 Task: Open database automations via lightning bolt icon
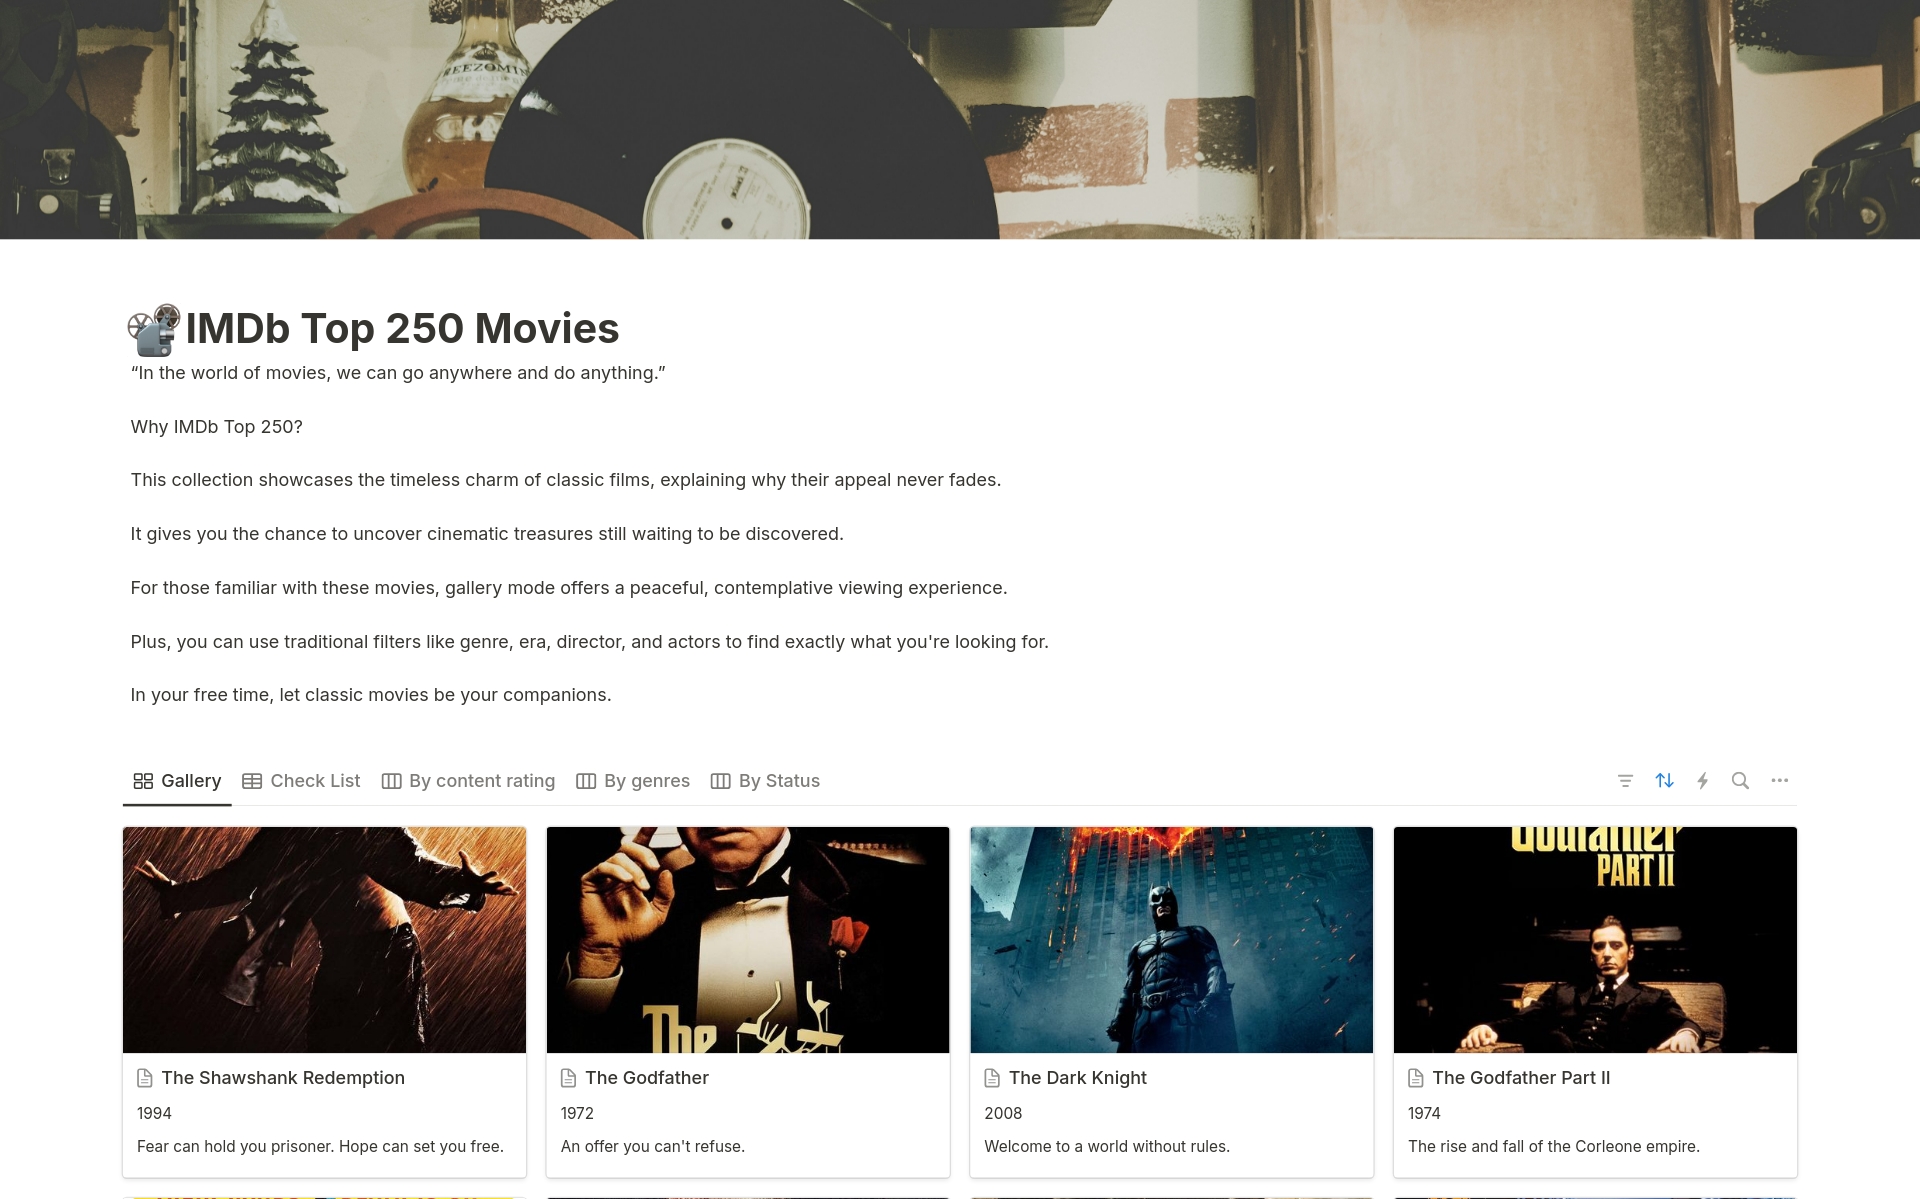(x=1703, y=781)
